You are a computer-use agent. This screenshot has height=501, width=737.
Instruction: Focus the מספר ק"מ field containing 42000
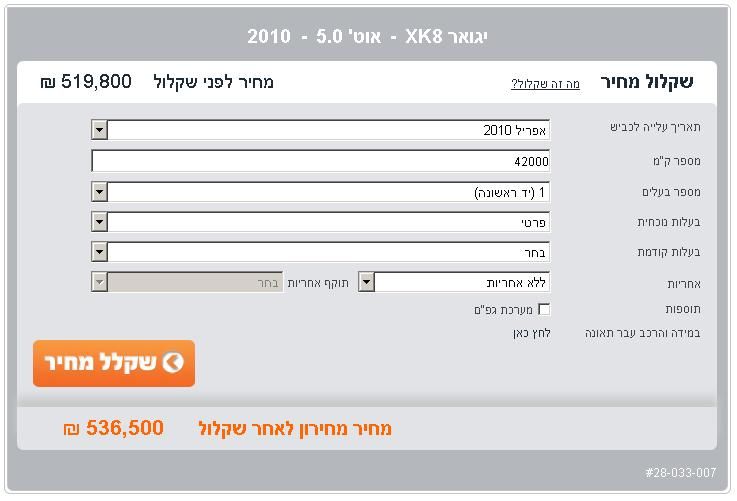[320, 161]
